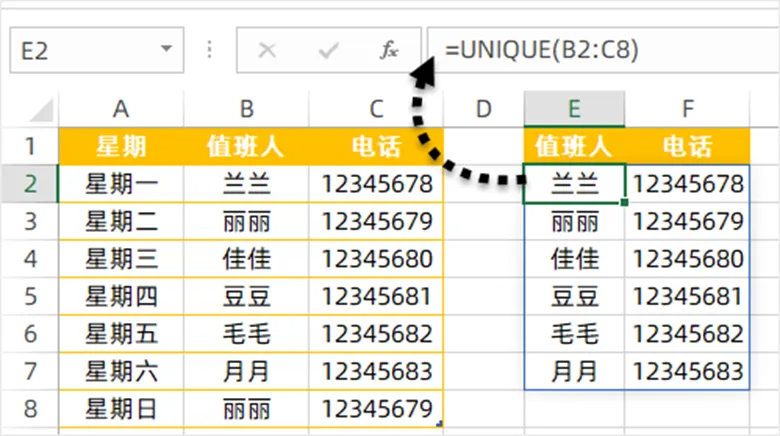Click the Enter checkmark icon in formula bar
Image resolution: width=780 pixels, height=436 pixels.
pyautogui.click(x=327, y=50)
